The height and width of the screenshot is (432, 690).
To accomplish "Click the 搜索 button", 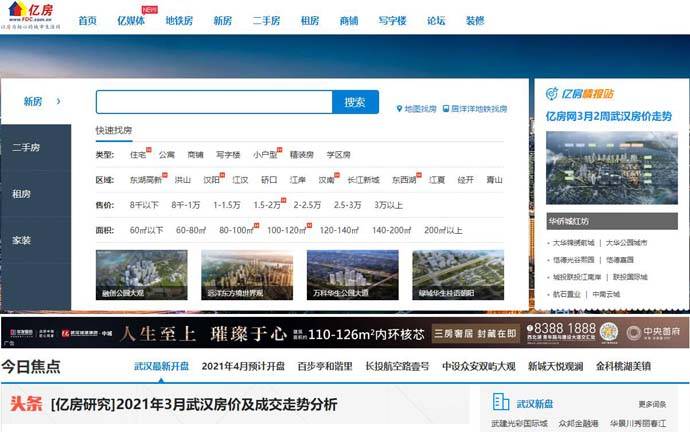I will pos(355,102).
